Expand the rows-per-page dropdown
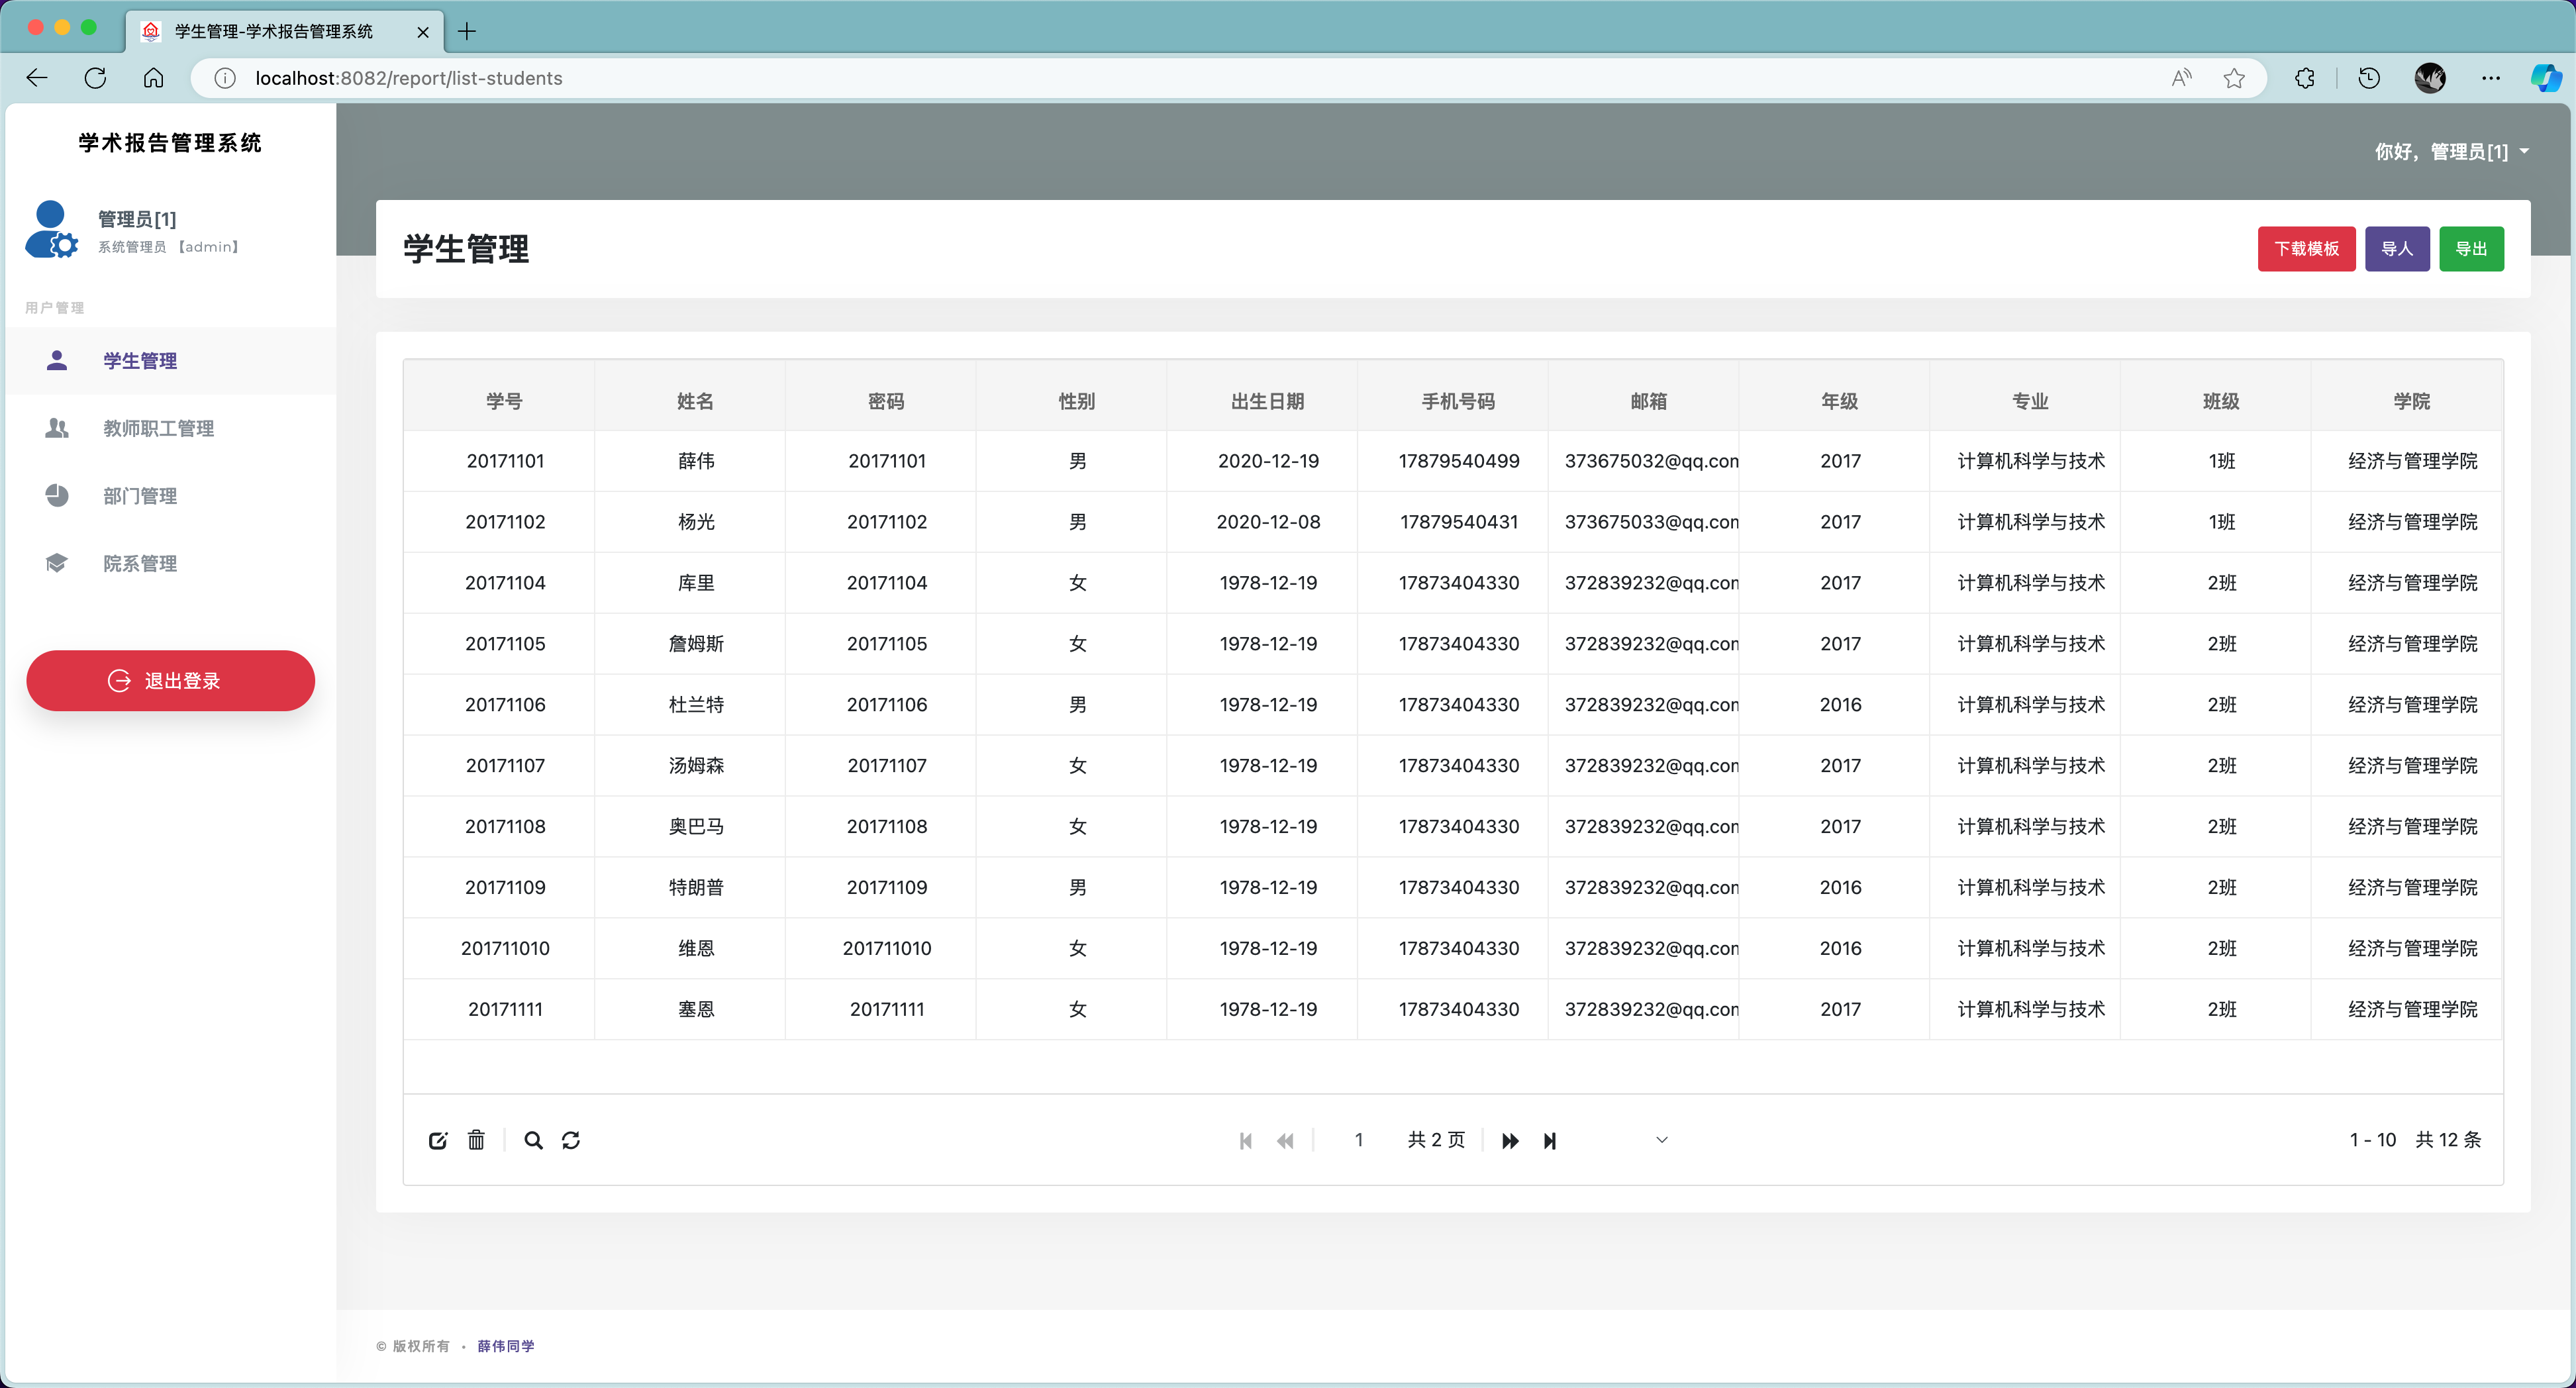The image size is (2576, 1388). click(1661, 1140)
